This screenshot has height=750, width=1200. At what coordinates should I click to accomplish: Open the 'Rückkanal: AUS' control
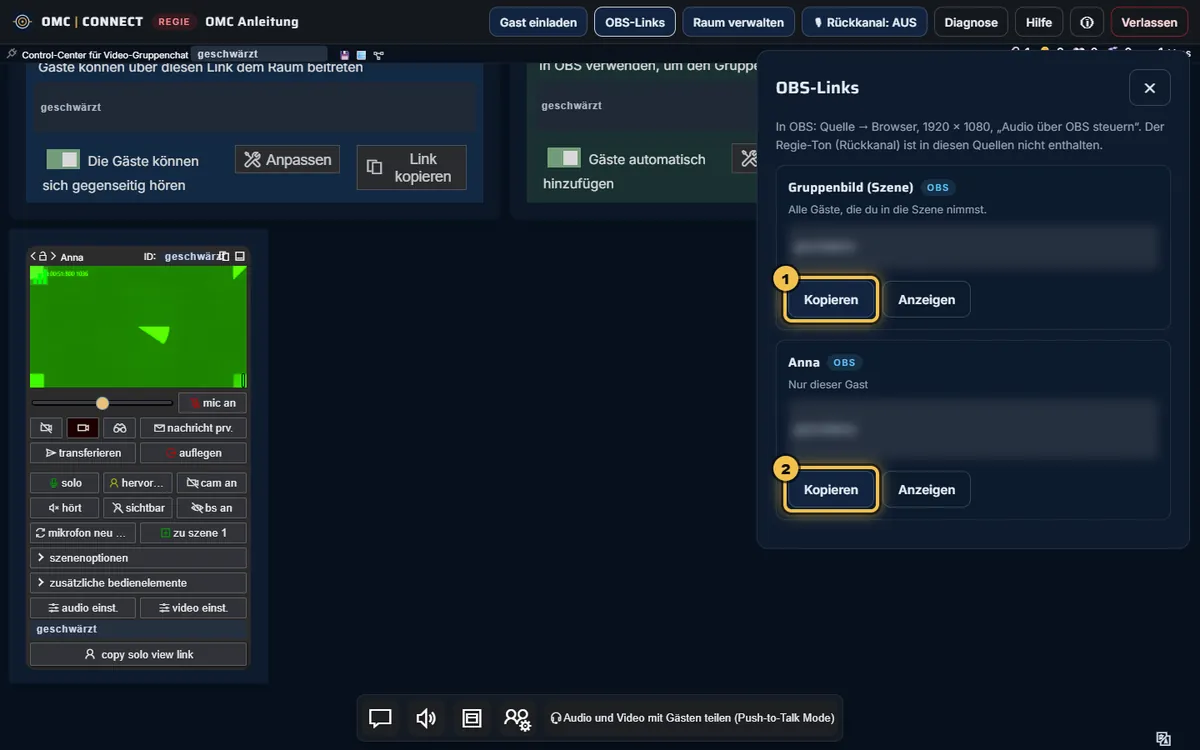point(865,22)
